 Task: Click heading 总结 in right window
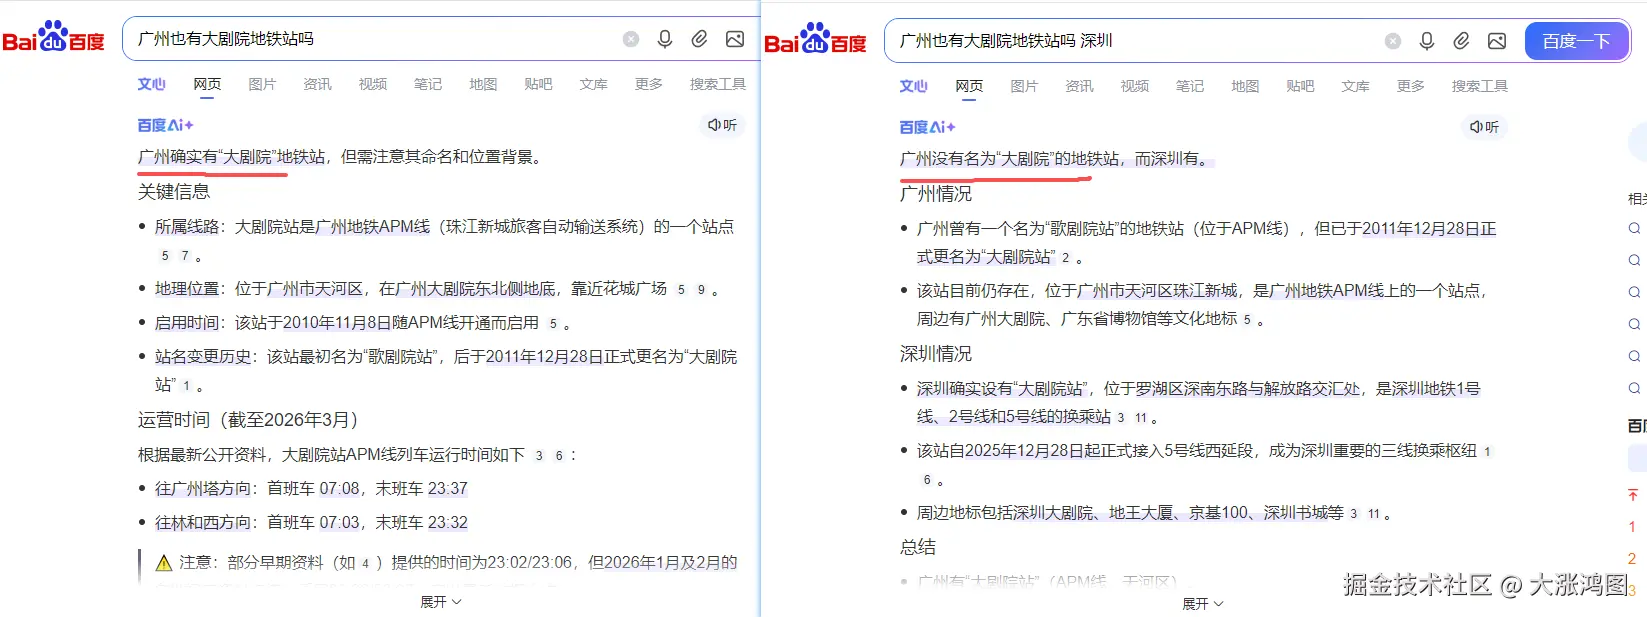918,547
